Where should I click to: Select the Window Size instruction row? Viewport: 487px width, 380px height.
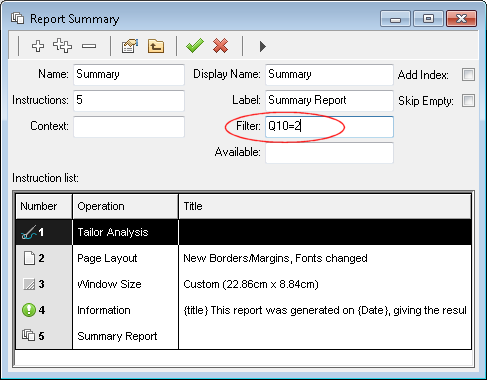coord(243,284)
